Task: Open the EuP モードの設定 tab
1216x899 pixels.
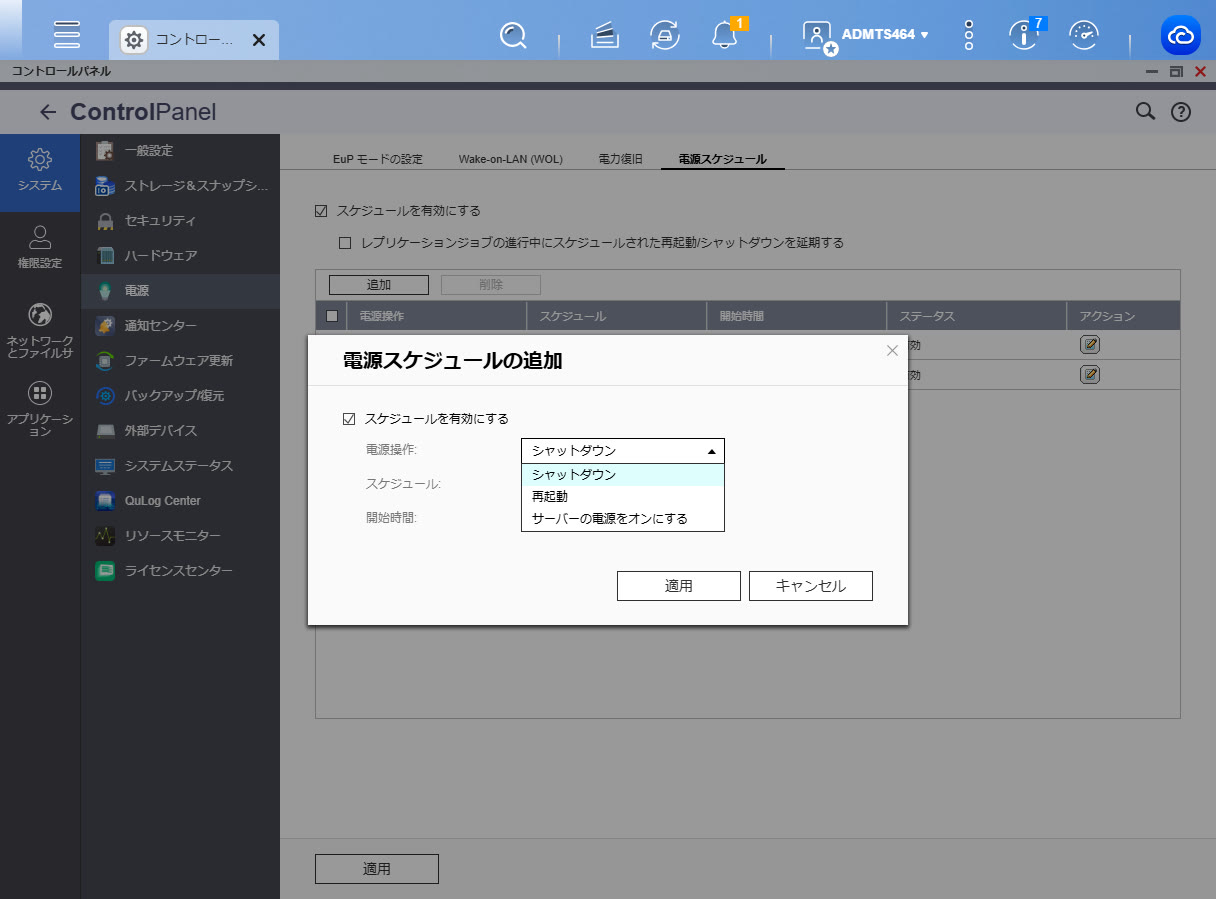Action: point(378,159)
